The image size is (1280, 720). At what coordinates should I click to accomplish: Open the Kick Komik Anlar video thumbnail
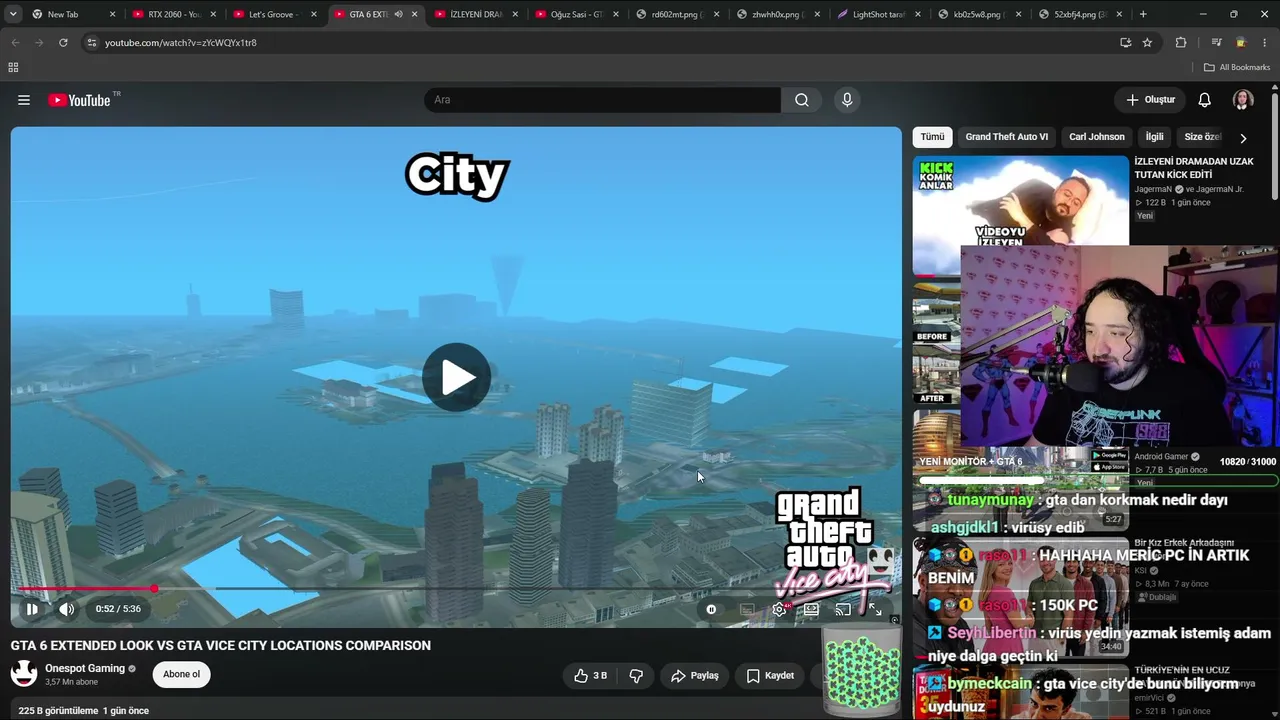(1020, 215)
